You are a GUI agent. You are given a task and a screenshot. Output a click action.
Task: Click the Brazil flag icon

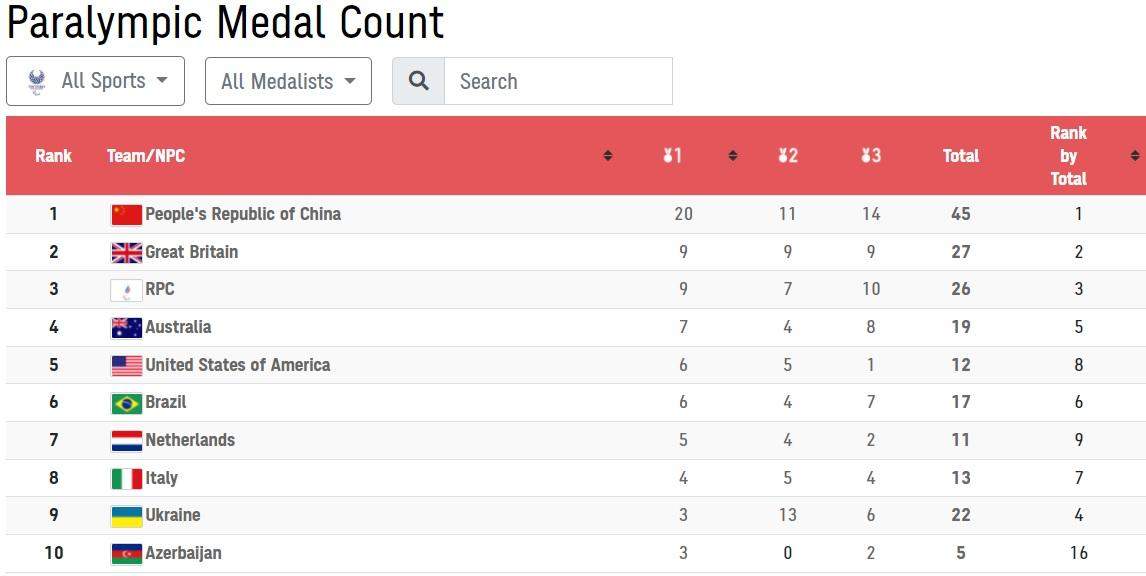click(x=126, y=403)
